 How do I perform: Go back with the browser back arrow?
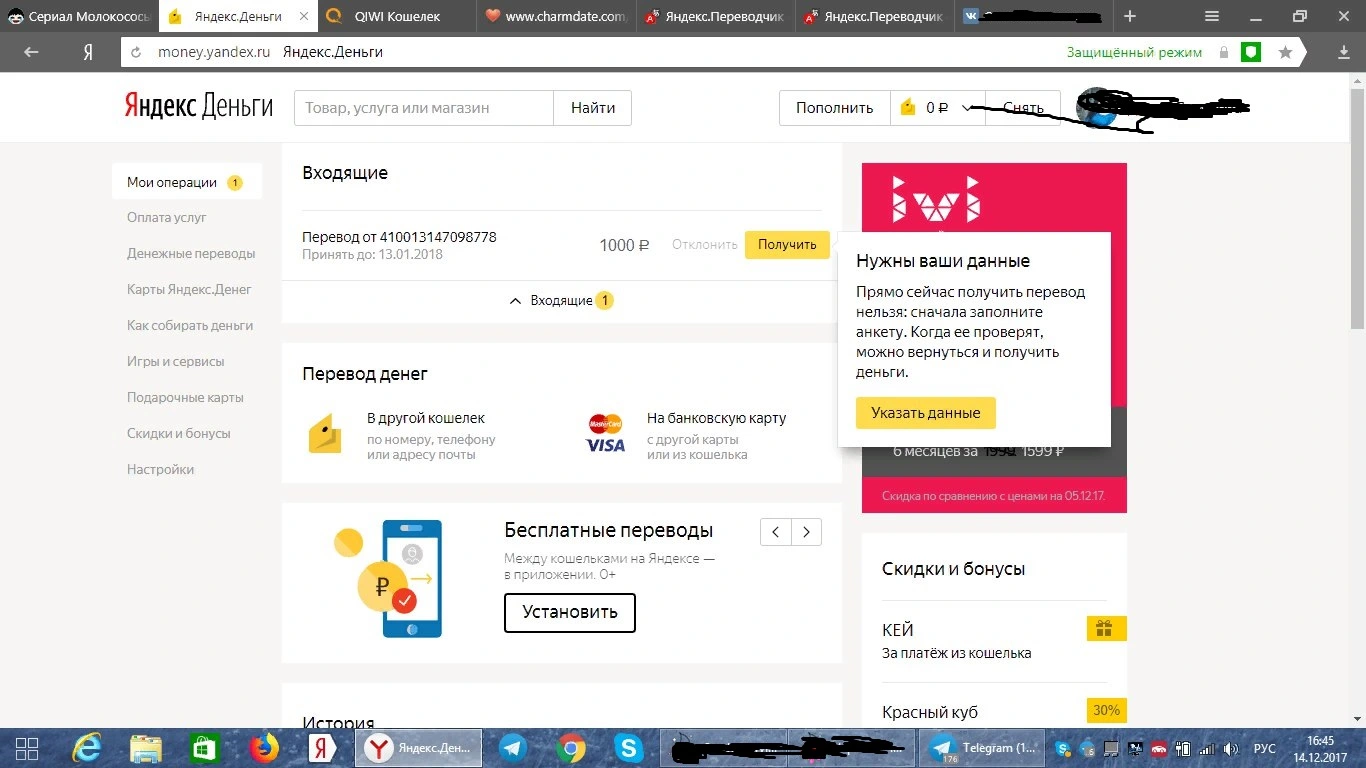31,52
